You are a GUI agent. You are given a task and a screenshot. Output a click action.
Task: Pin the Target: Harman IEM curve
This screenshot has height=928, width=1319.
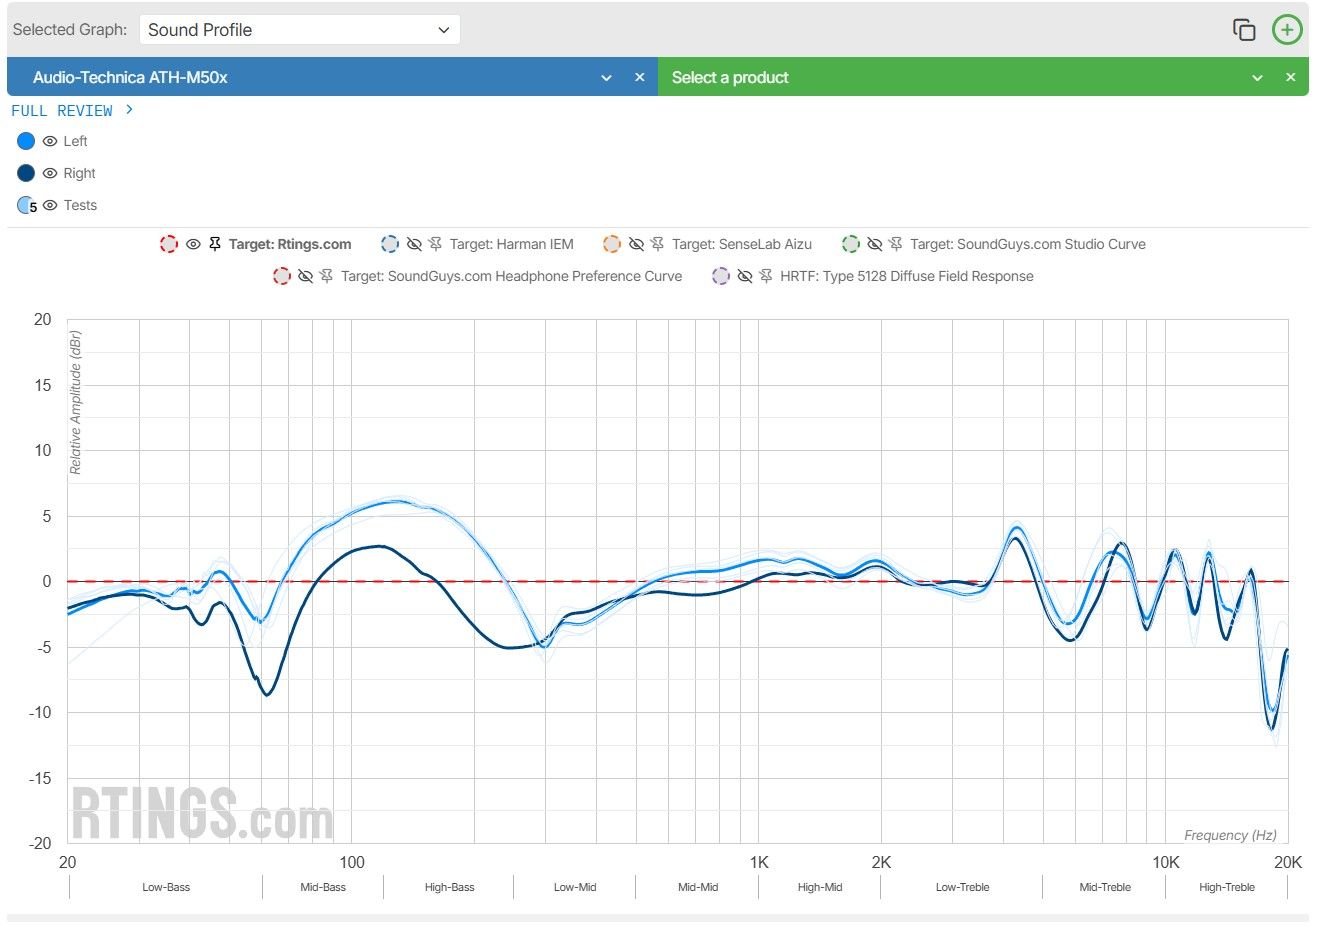[x=435, y=244]
